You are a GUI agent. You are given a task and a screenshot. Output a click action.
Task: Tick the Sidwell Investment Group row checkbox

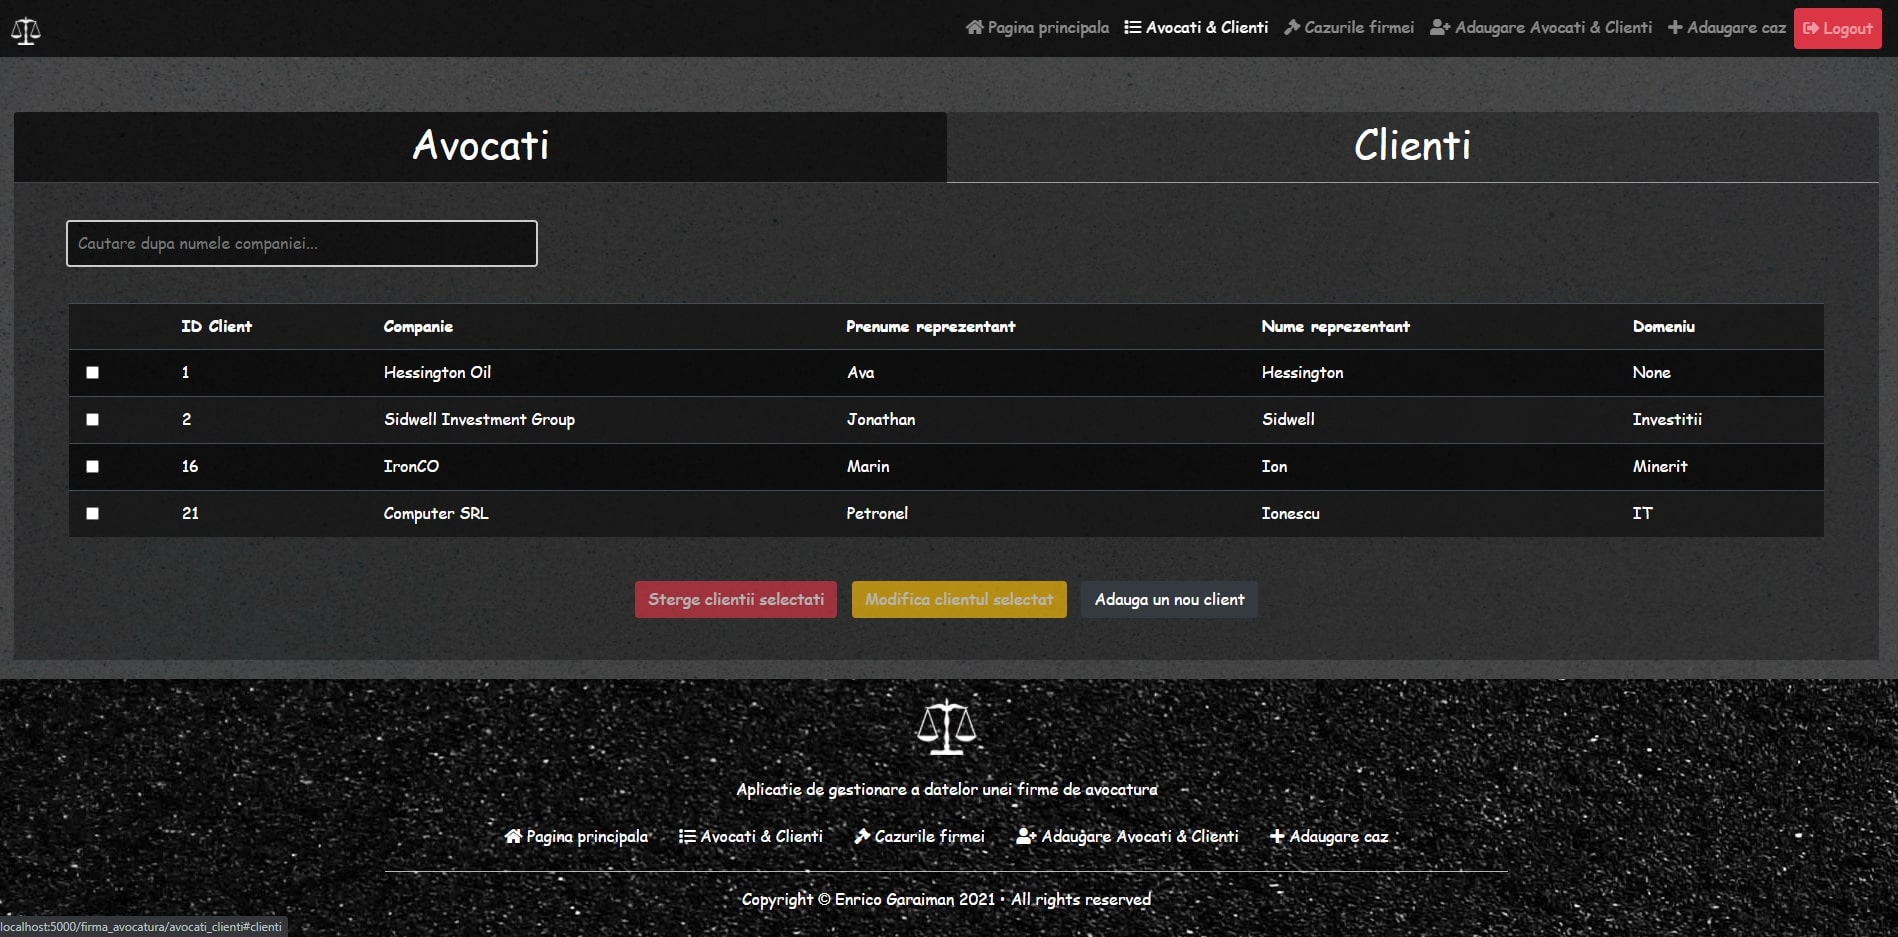(93, 420)
